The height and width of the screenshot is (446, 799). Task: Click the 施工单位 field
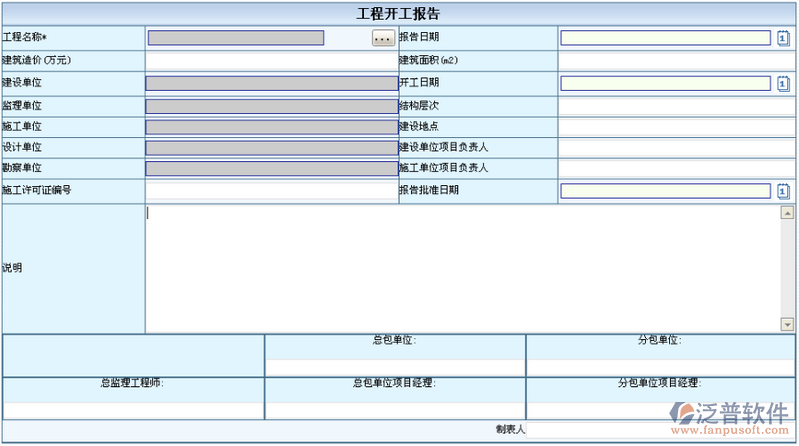pos(272,127)
